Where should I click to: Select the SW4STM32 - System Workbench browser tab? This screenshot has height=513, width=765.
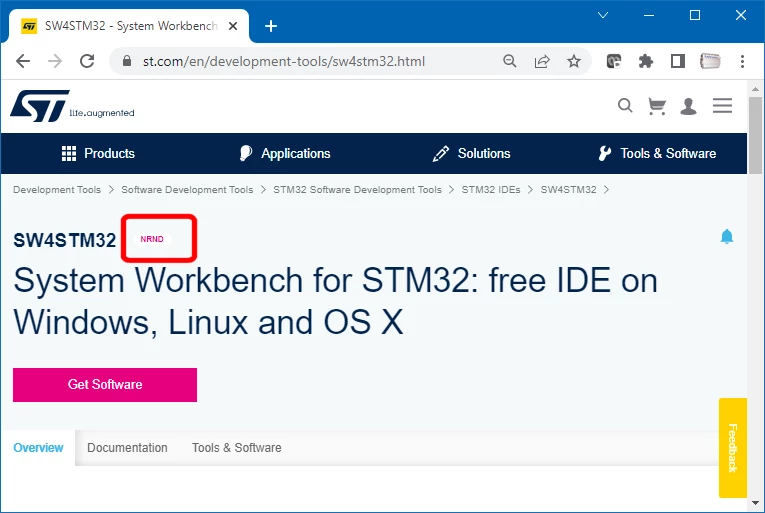130,26
